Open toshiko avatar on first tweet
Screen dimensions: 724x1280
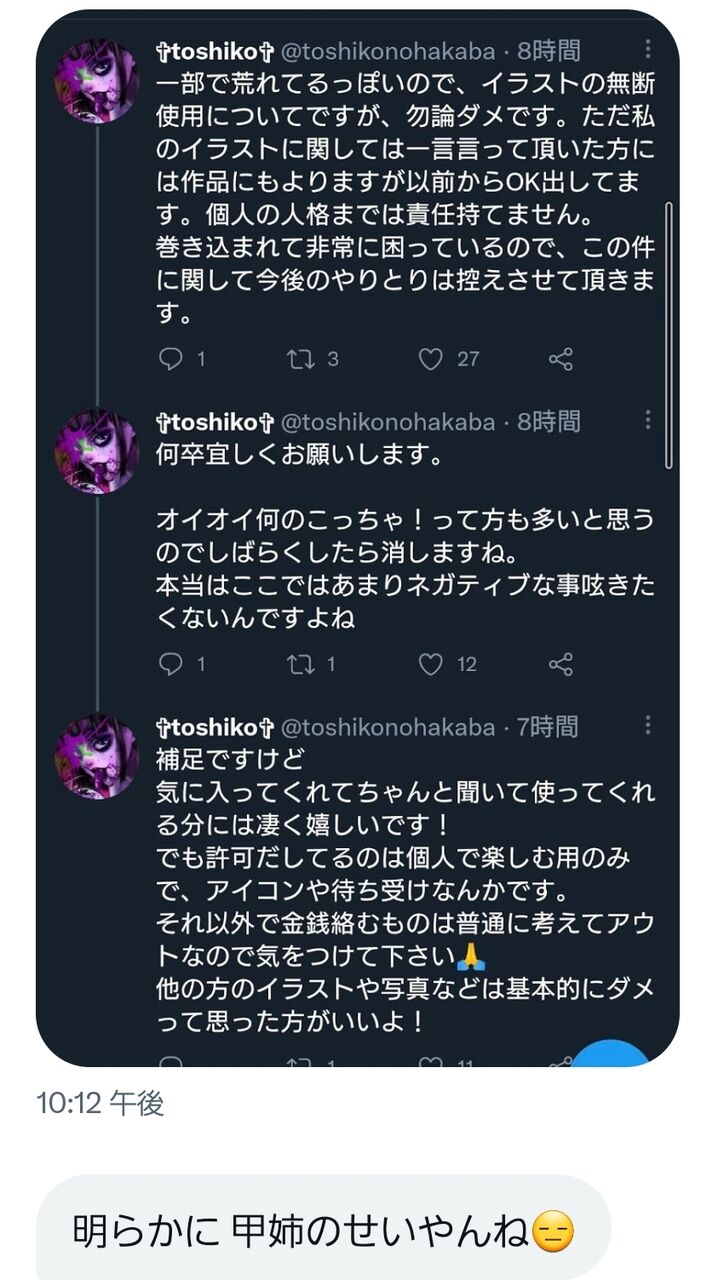(96, 82)
